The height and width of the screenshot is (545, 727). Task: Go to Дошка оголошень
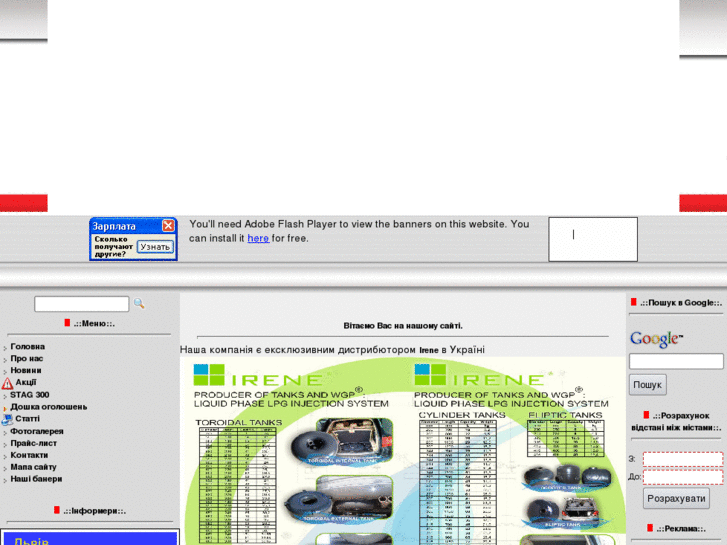(49, 407)
